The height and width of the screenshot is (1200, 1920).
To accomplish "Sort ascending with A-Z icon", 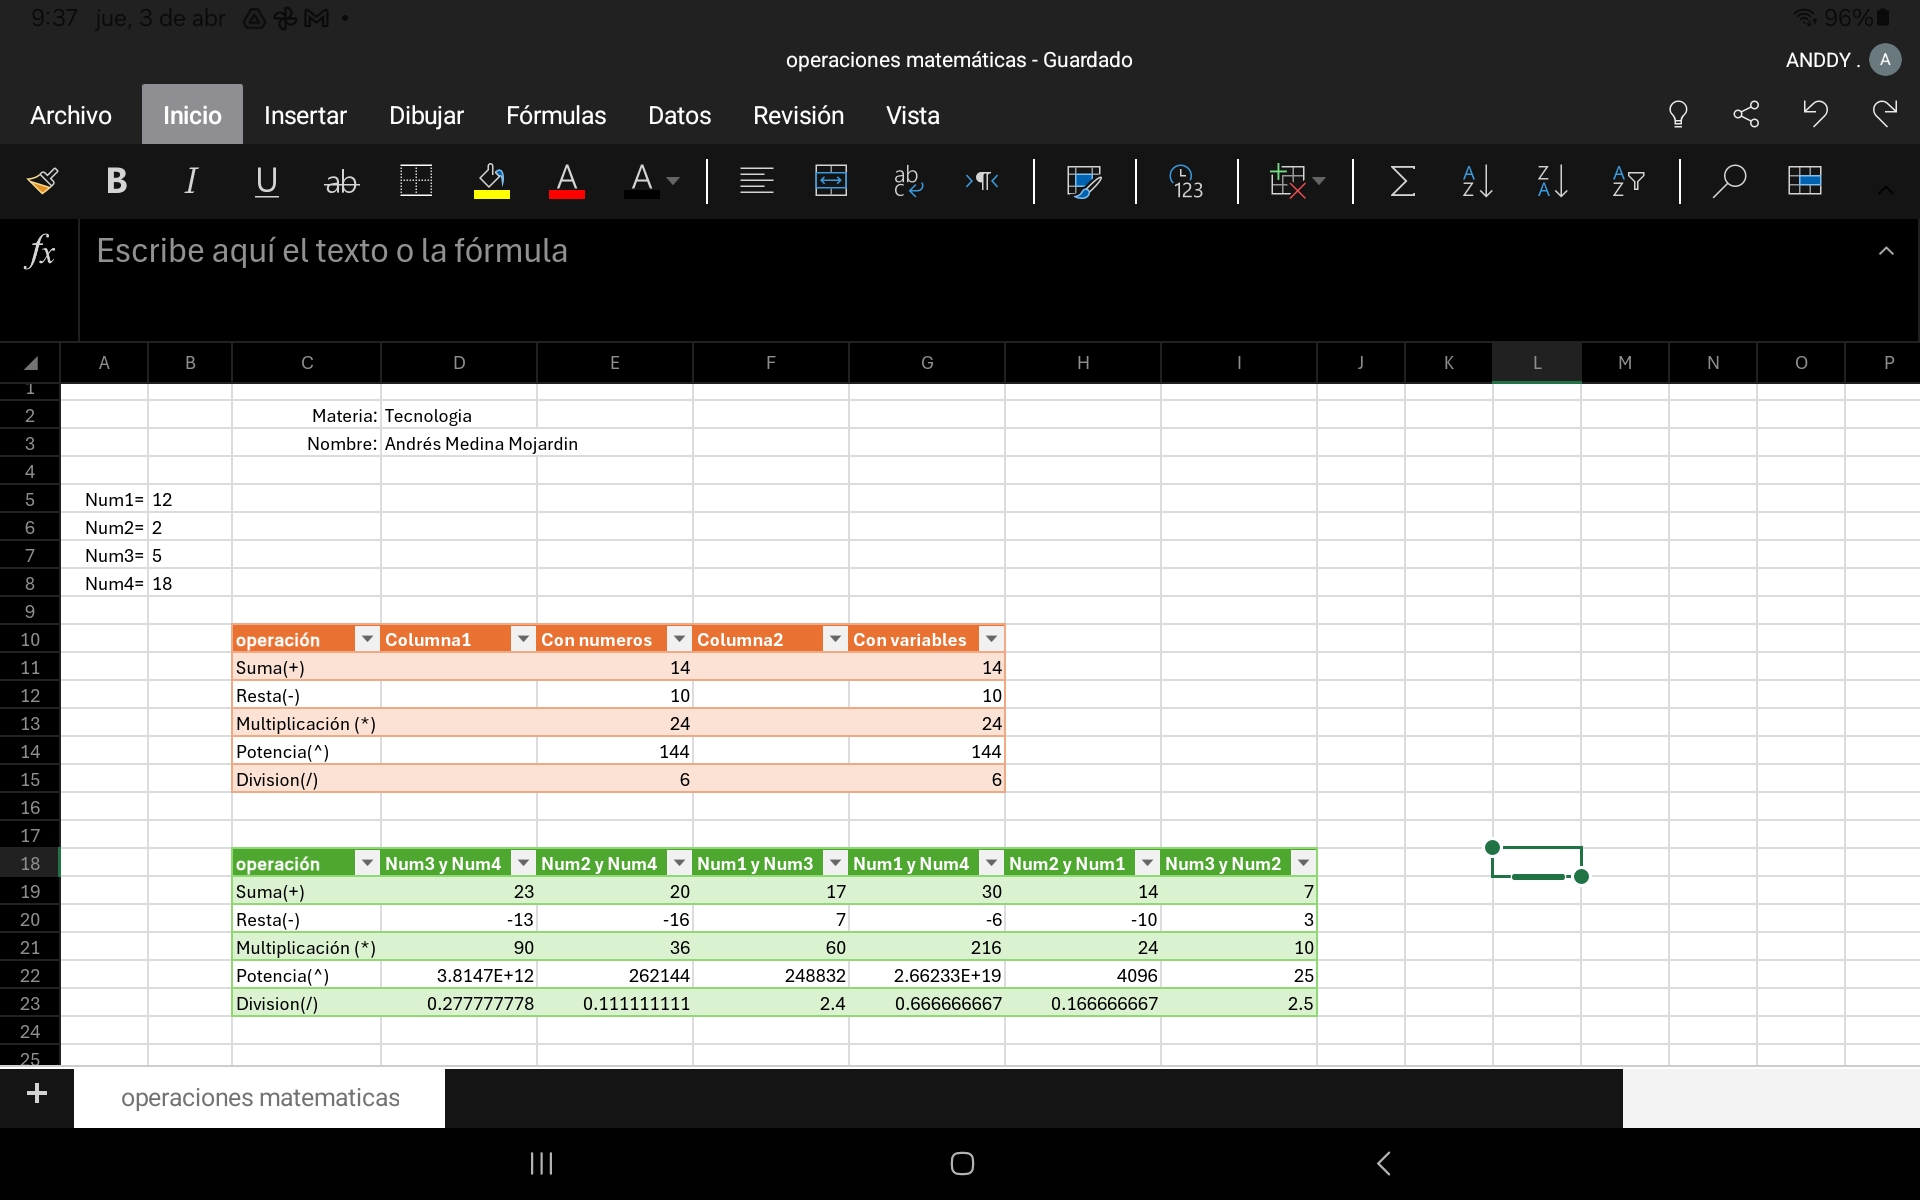I will pos(1477,181).
